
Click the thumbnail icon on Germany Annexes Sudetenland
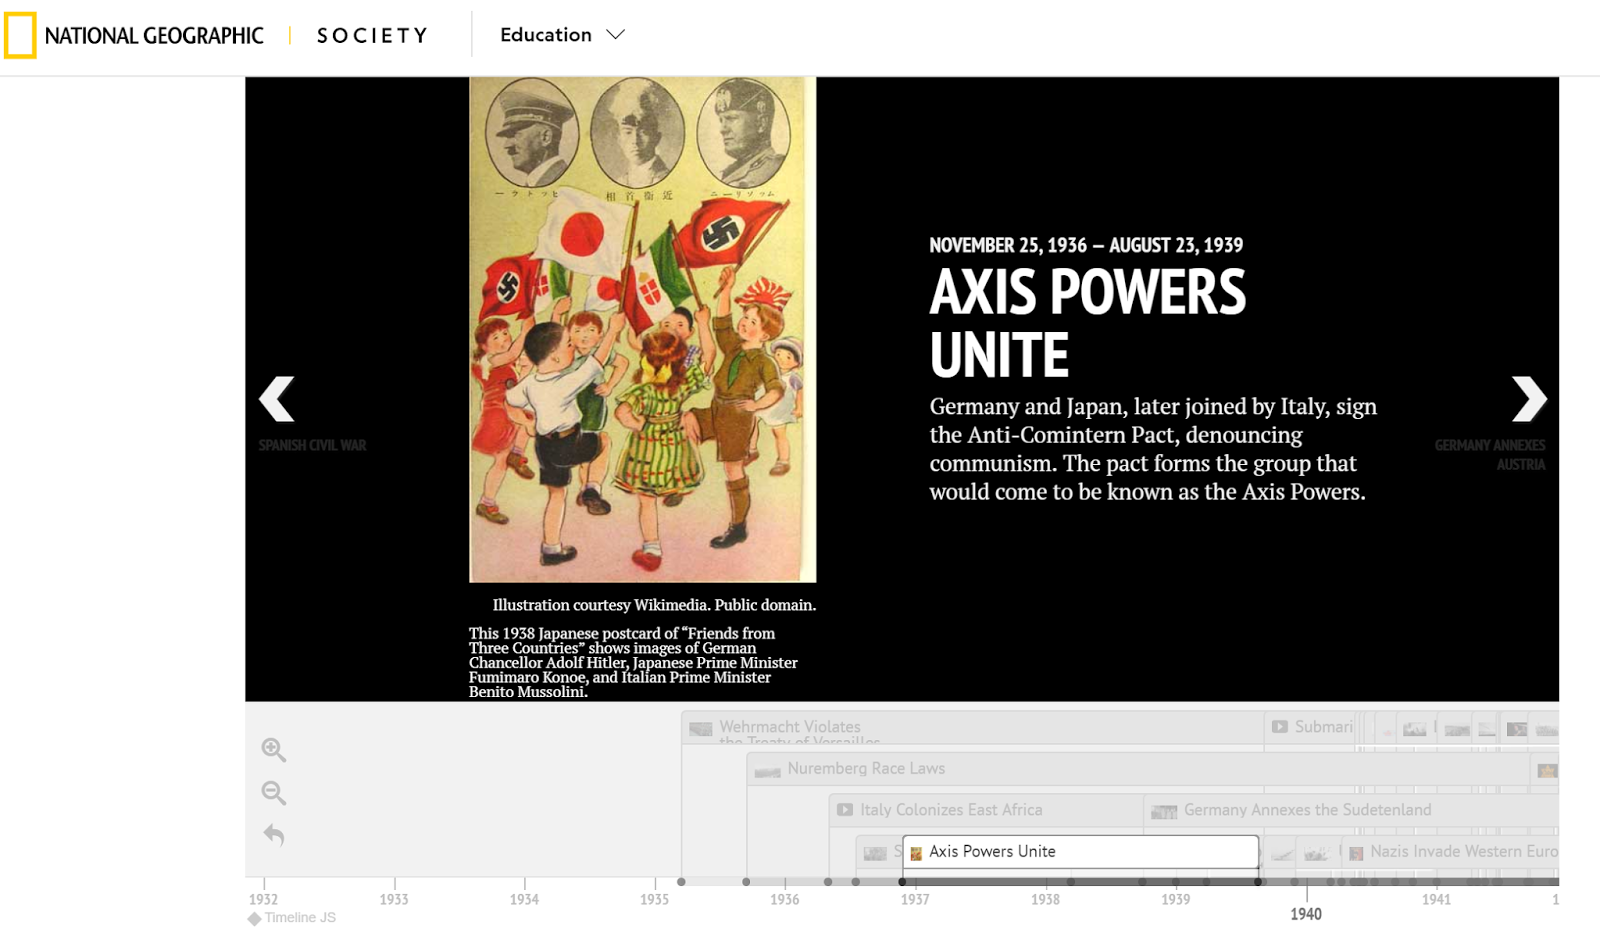pos(1164,811)
